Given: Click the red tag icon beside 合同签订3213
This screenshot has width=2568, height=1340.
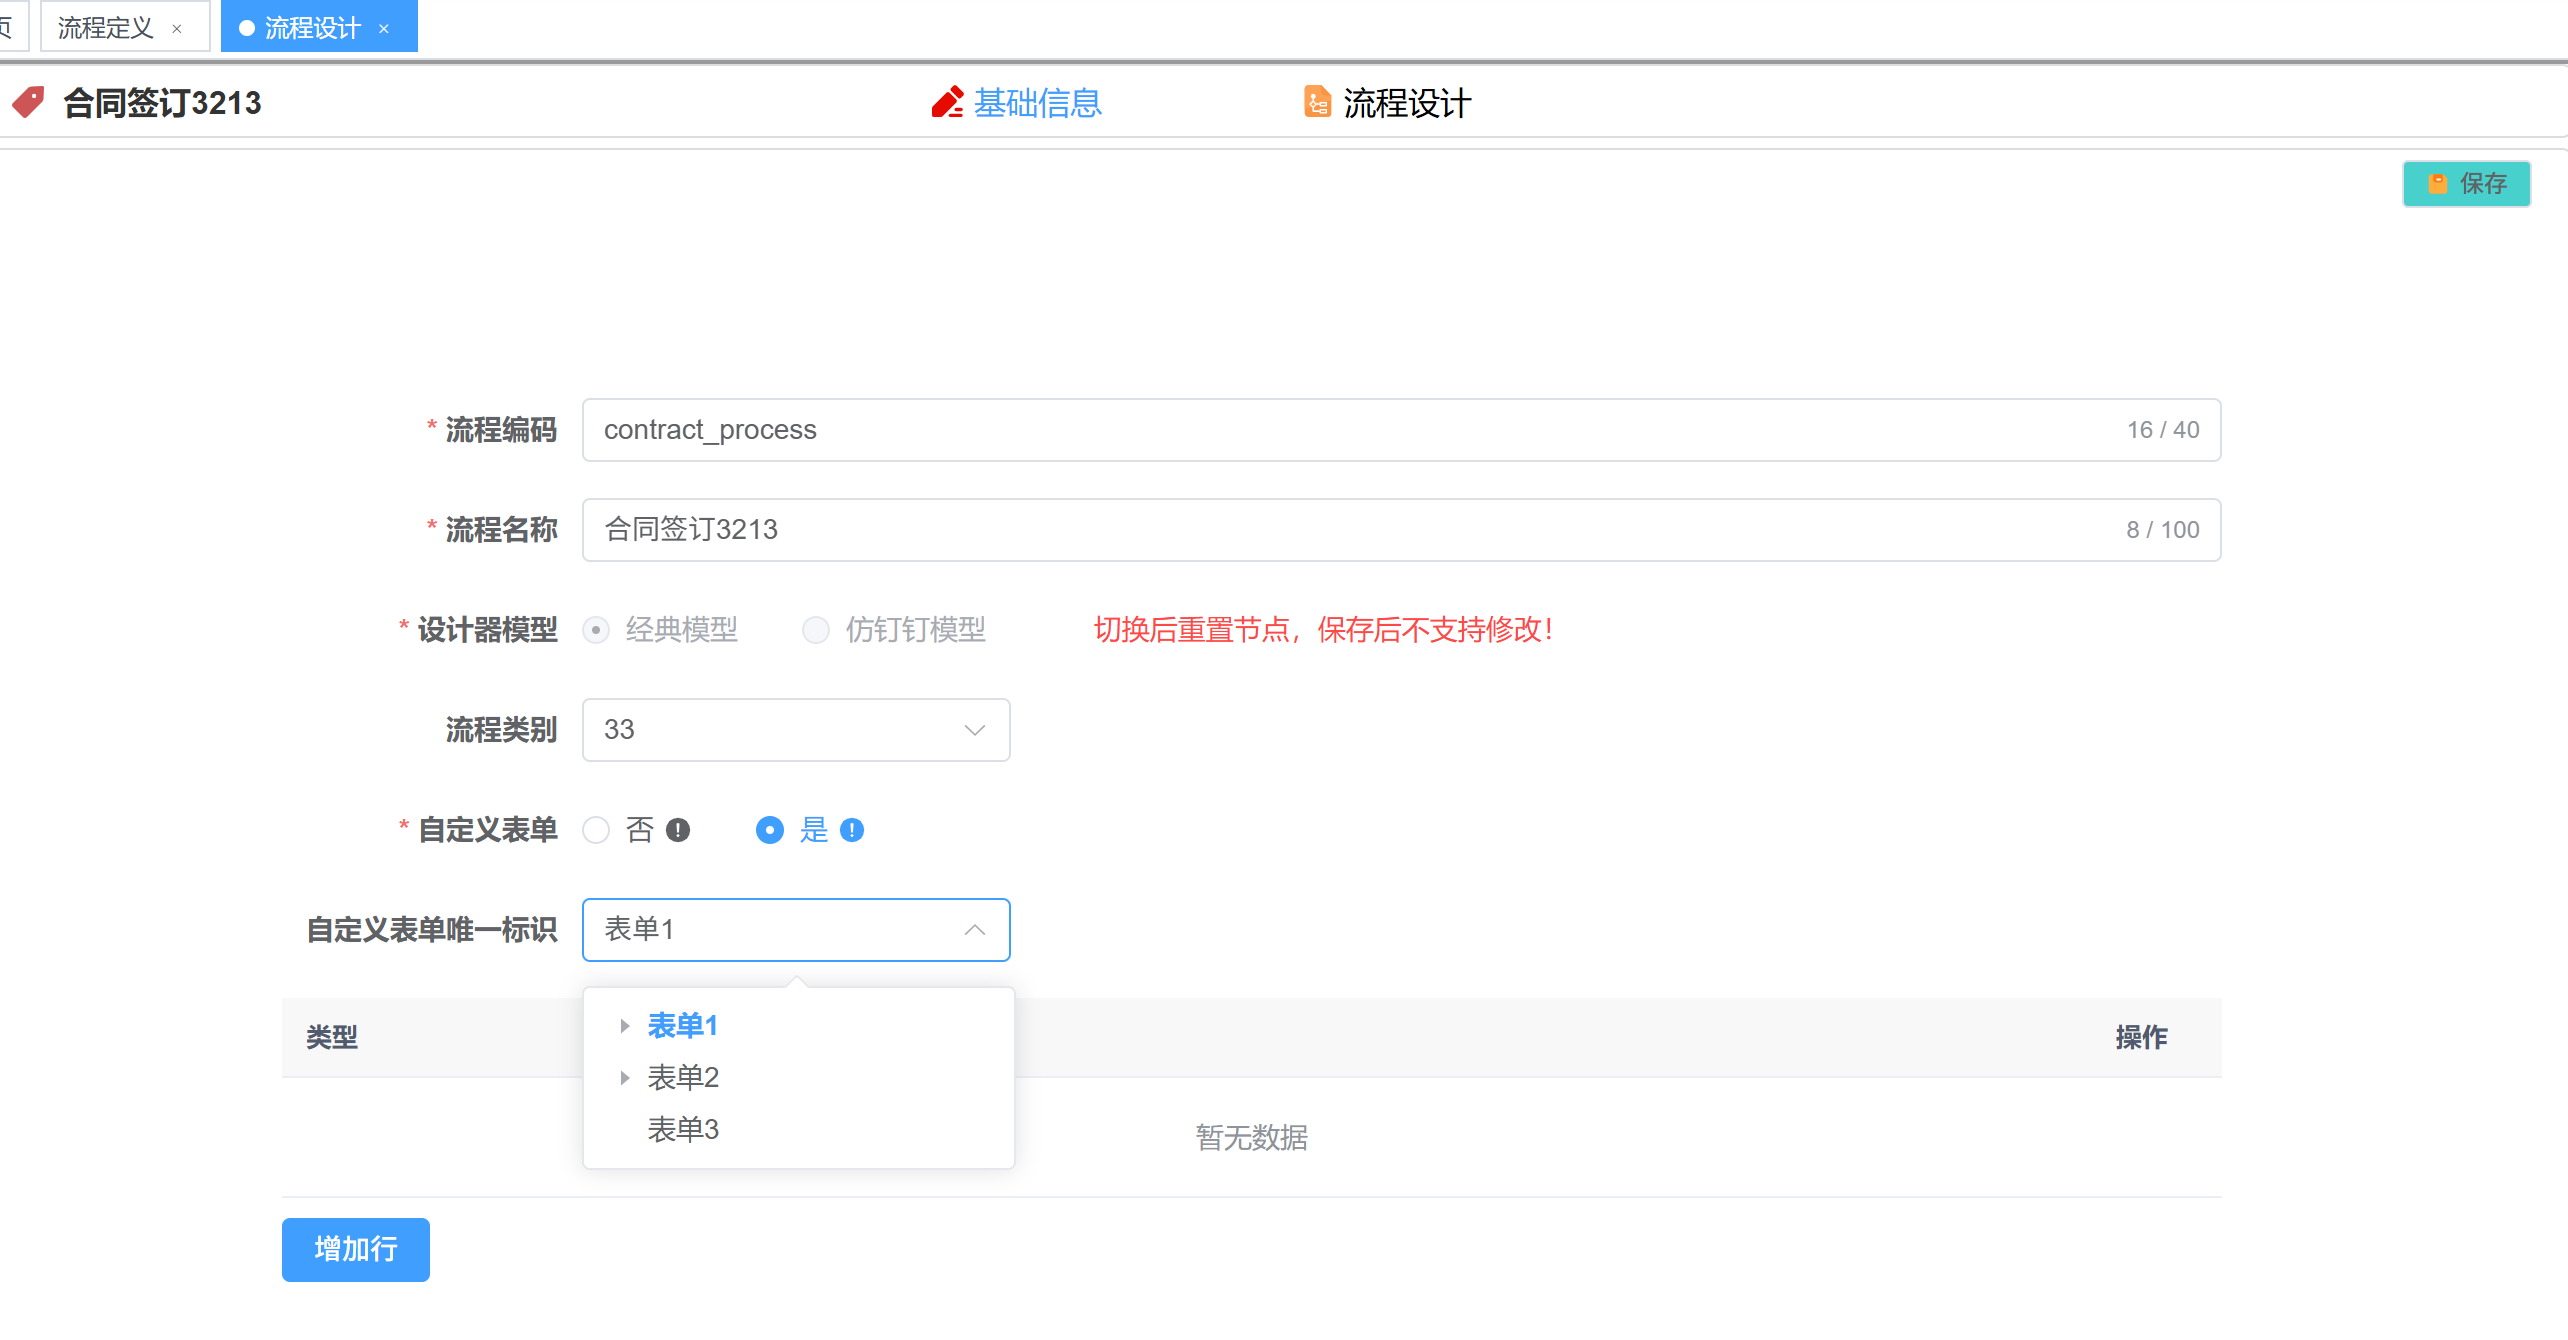Looking at the screenshot, I should click(x=28, y=102).
